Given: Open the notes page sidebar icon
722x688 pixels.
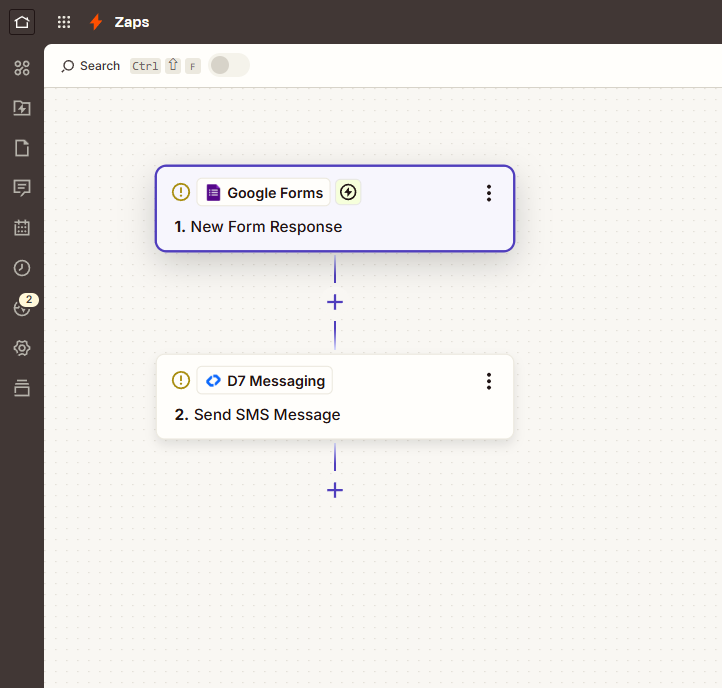Looking at the screenshot, I should pos(22,148).
